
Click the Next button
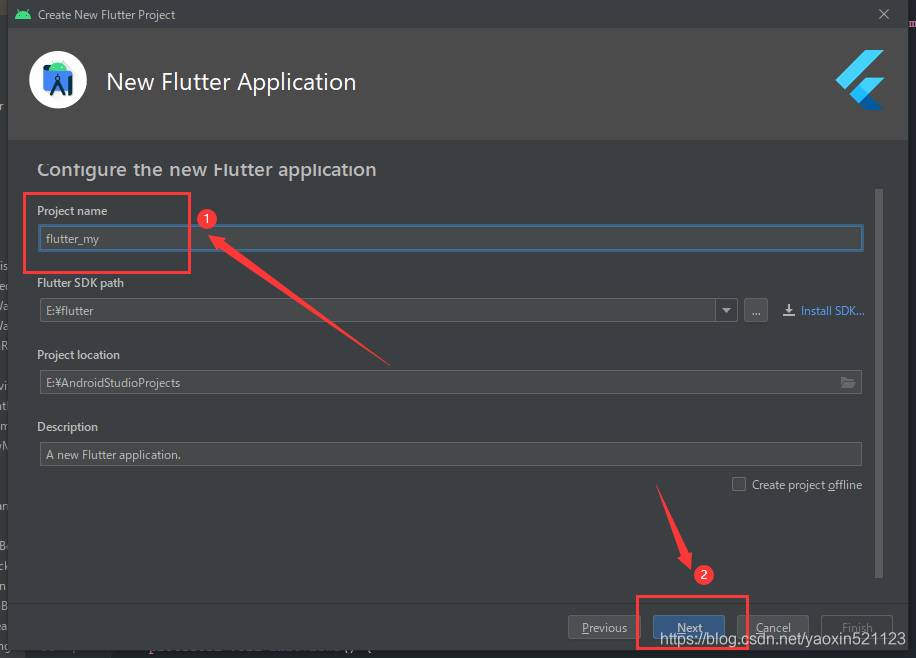pos(689,628)
